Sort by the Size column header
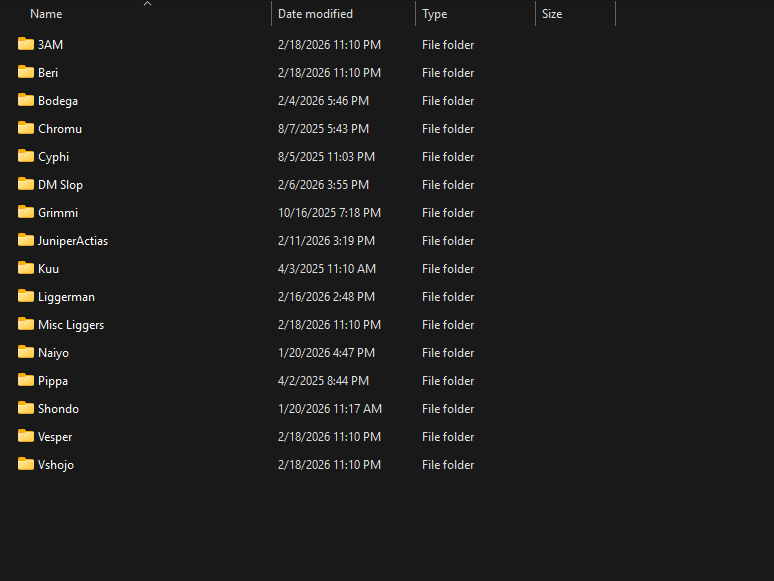Viewport: 774px width, 581px height. (552, 14)
